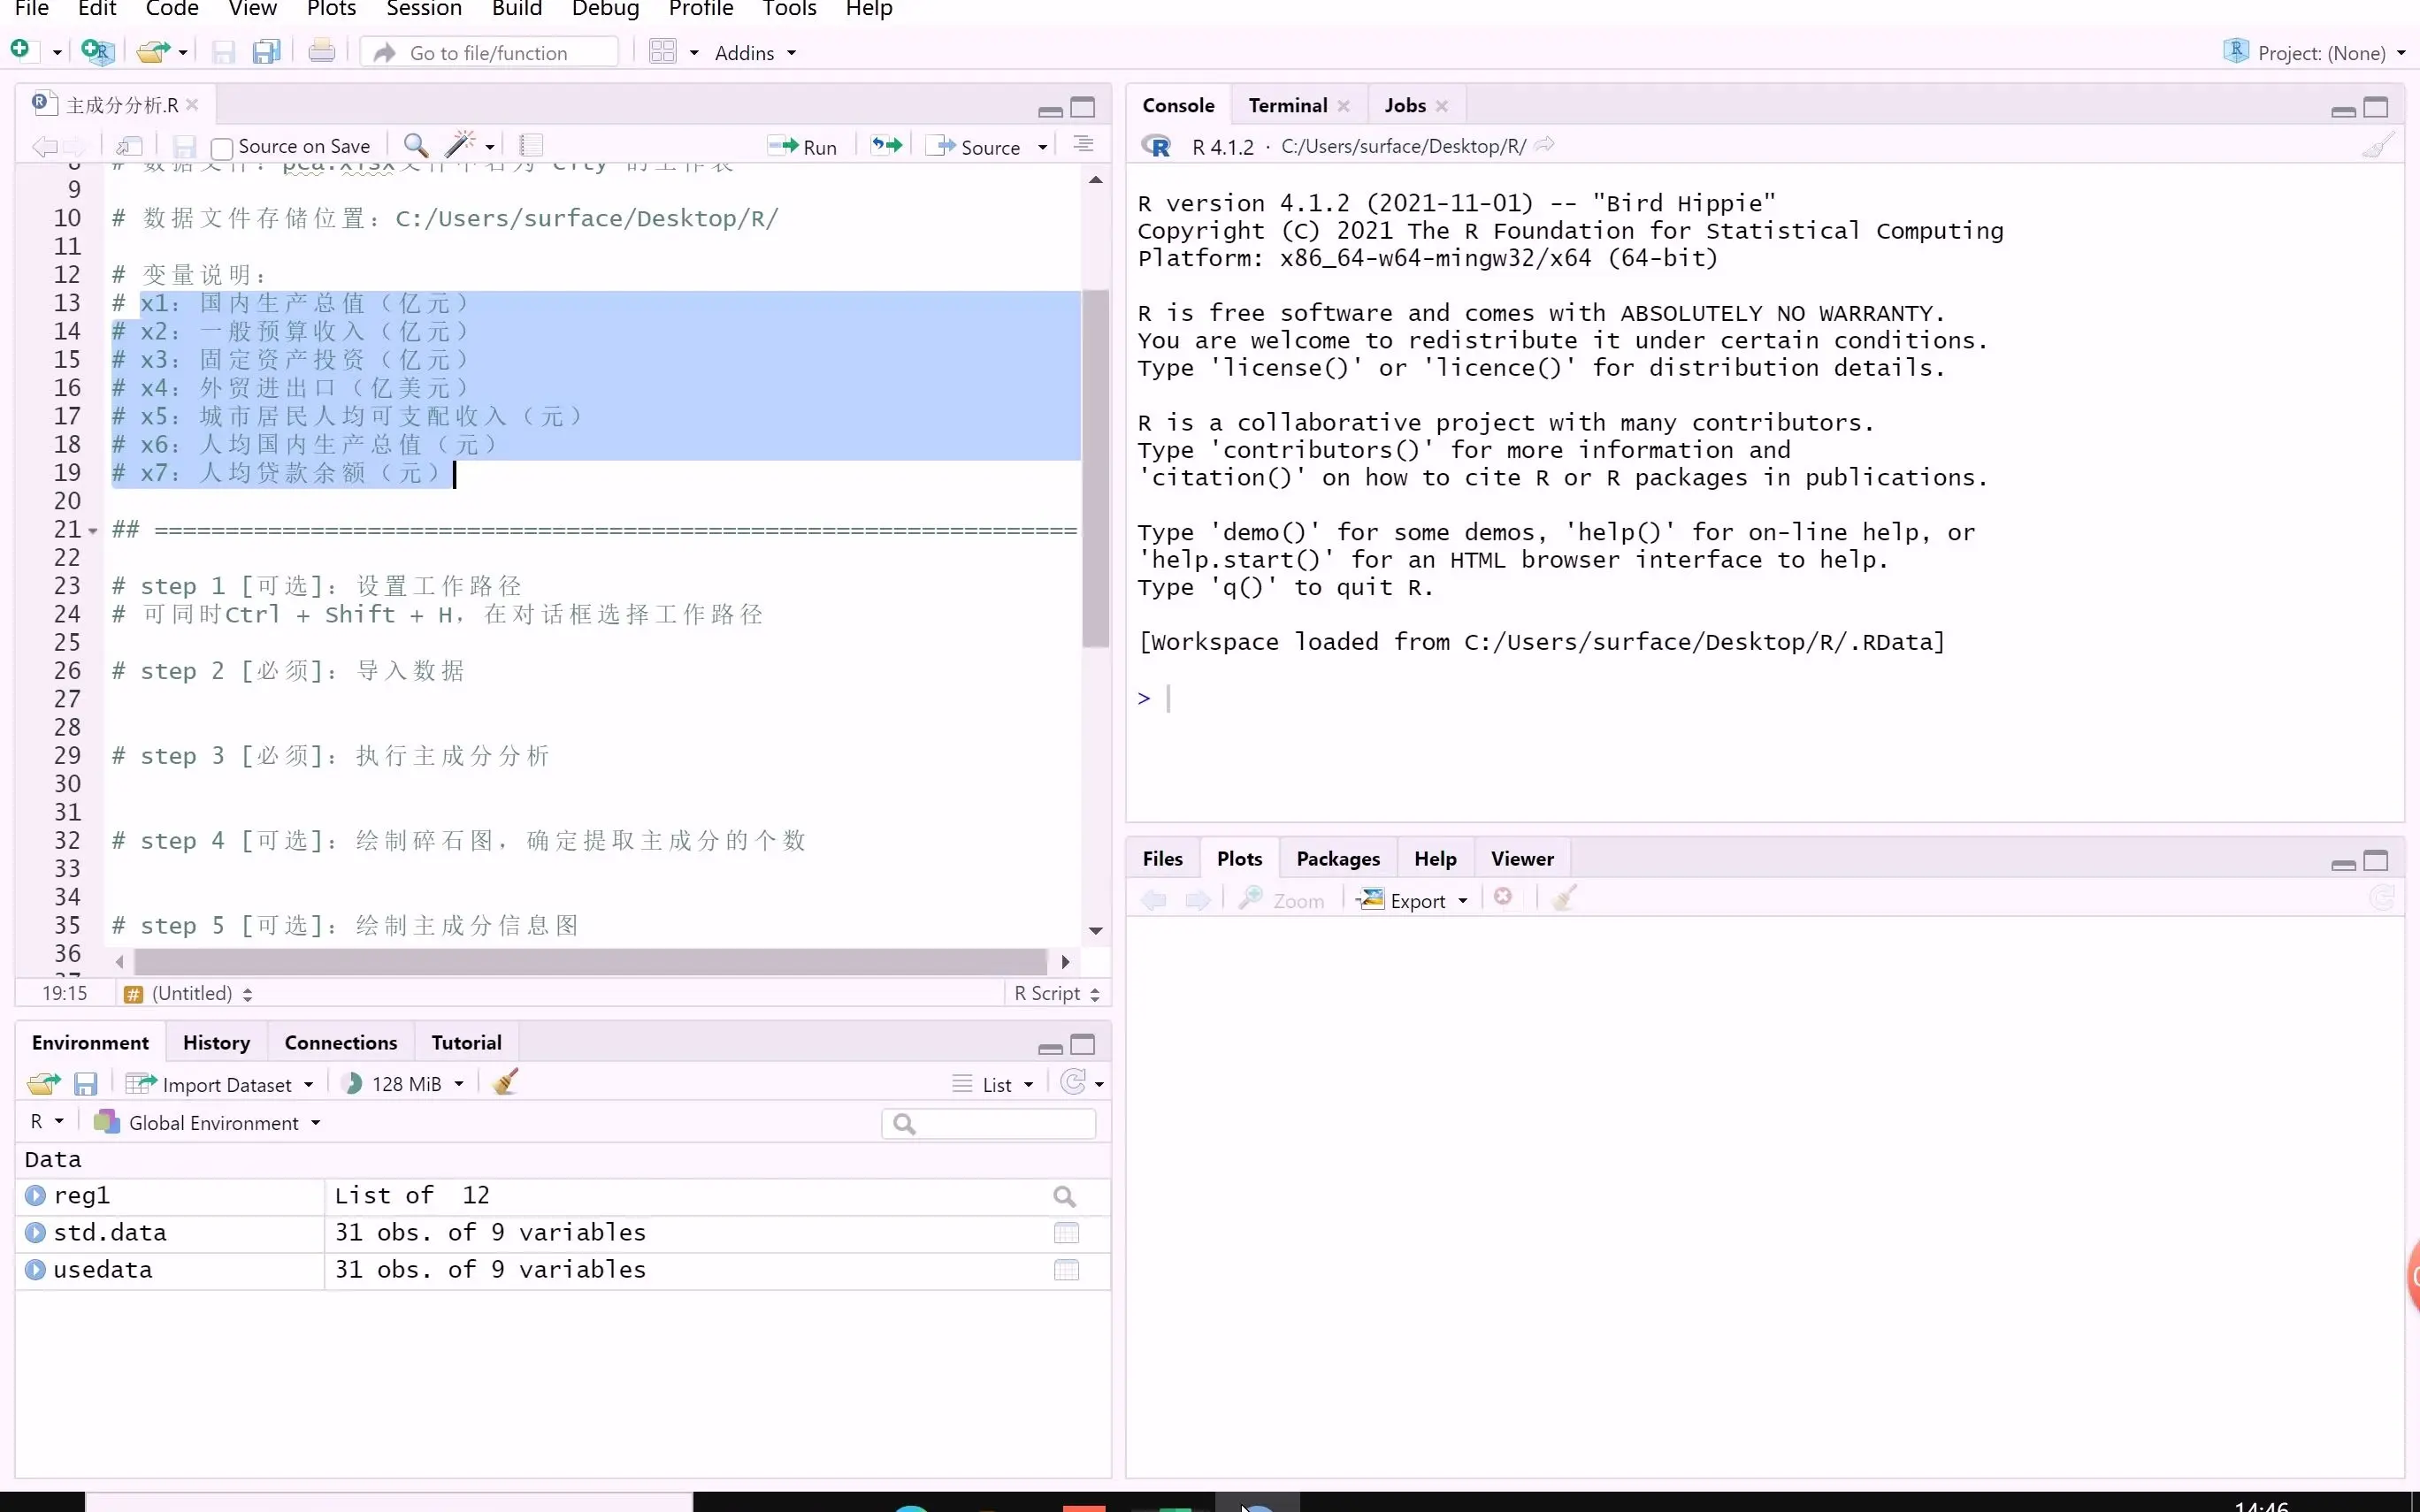This screenshot has width=2420, height=1512.
Task: Create a new project with the R icon
Action: pyautogui.click(x=97, y=51)
